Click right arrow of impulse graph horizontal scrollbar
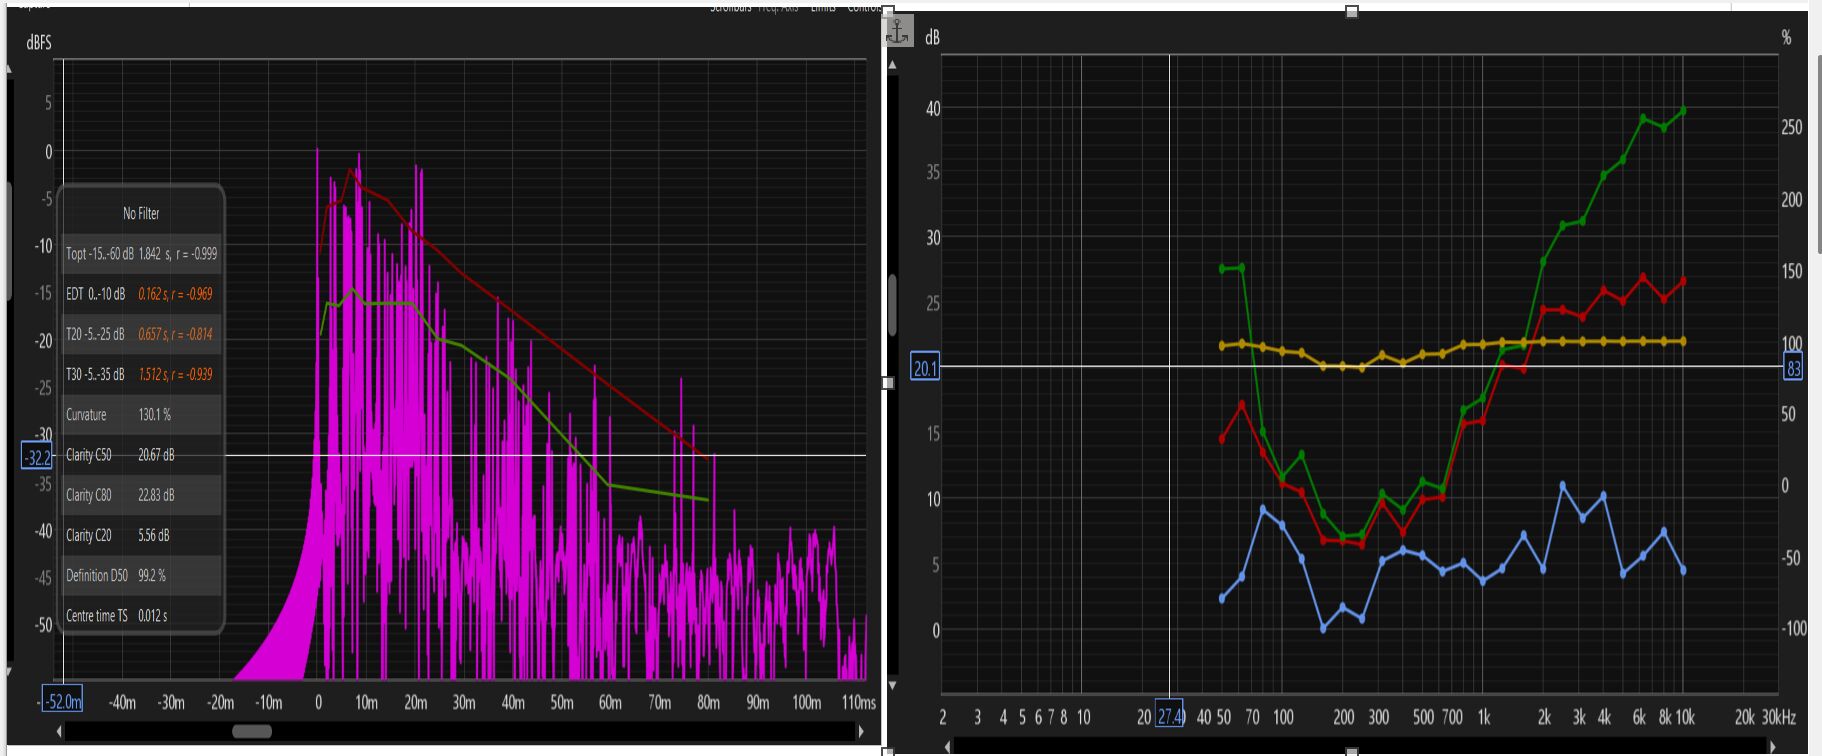Image resolution: width=1822 pixels, height=756 pixels. [x=861, y=732]
